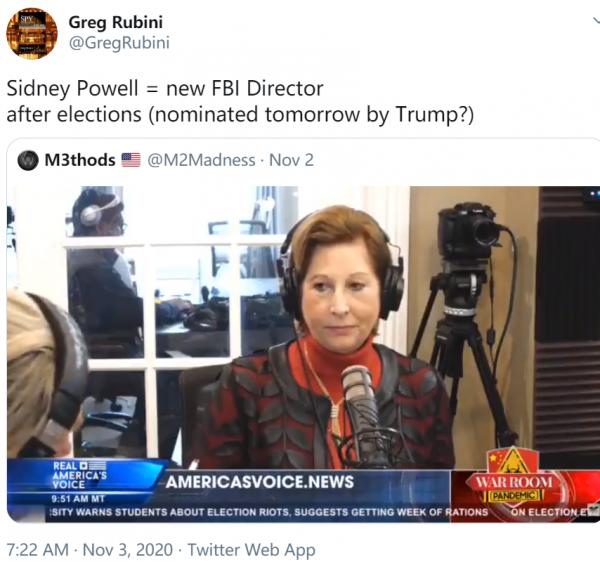Open the @GregRubini handle link
Viewport: 600px width, 562px height.
click(x=119, y=42)
